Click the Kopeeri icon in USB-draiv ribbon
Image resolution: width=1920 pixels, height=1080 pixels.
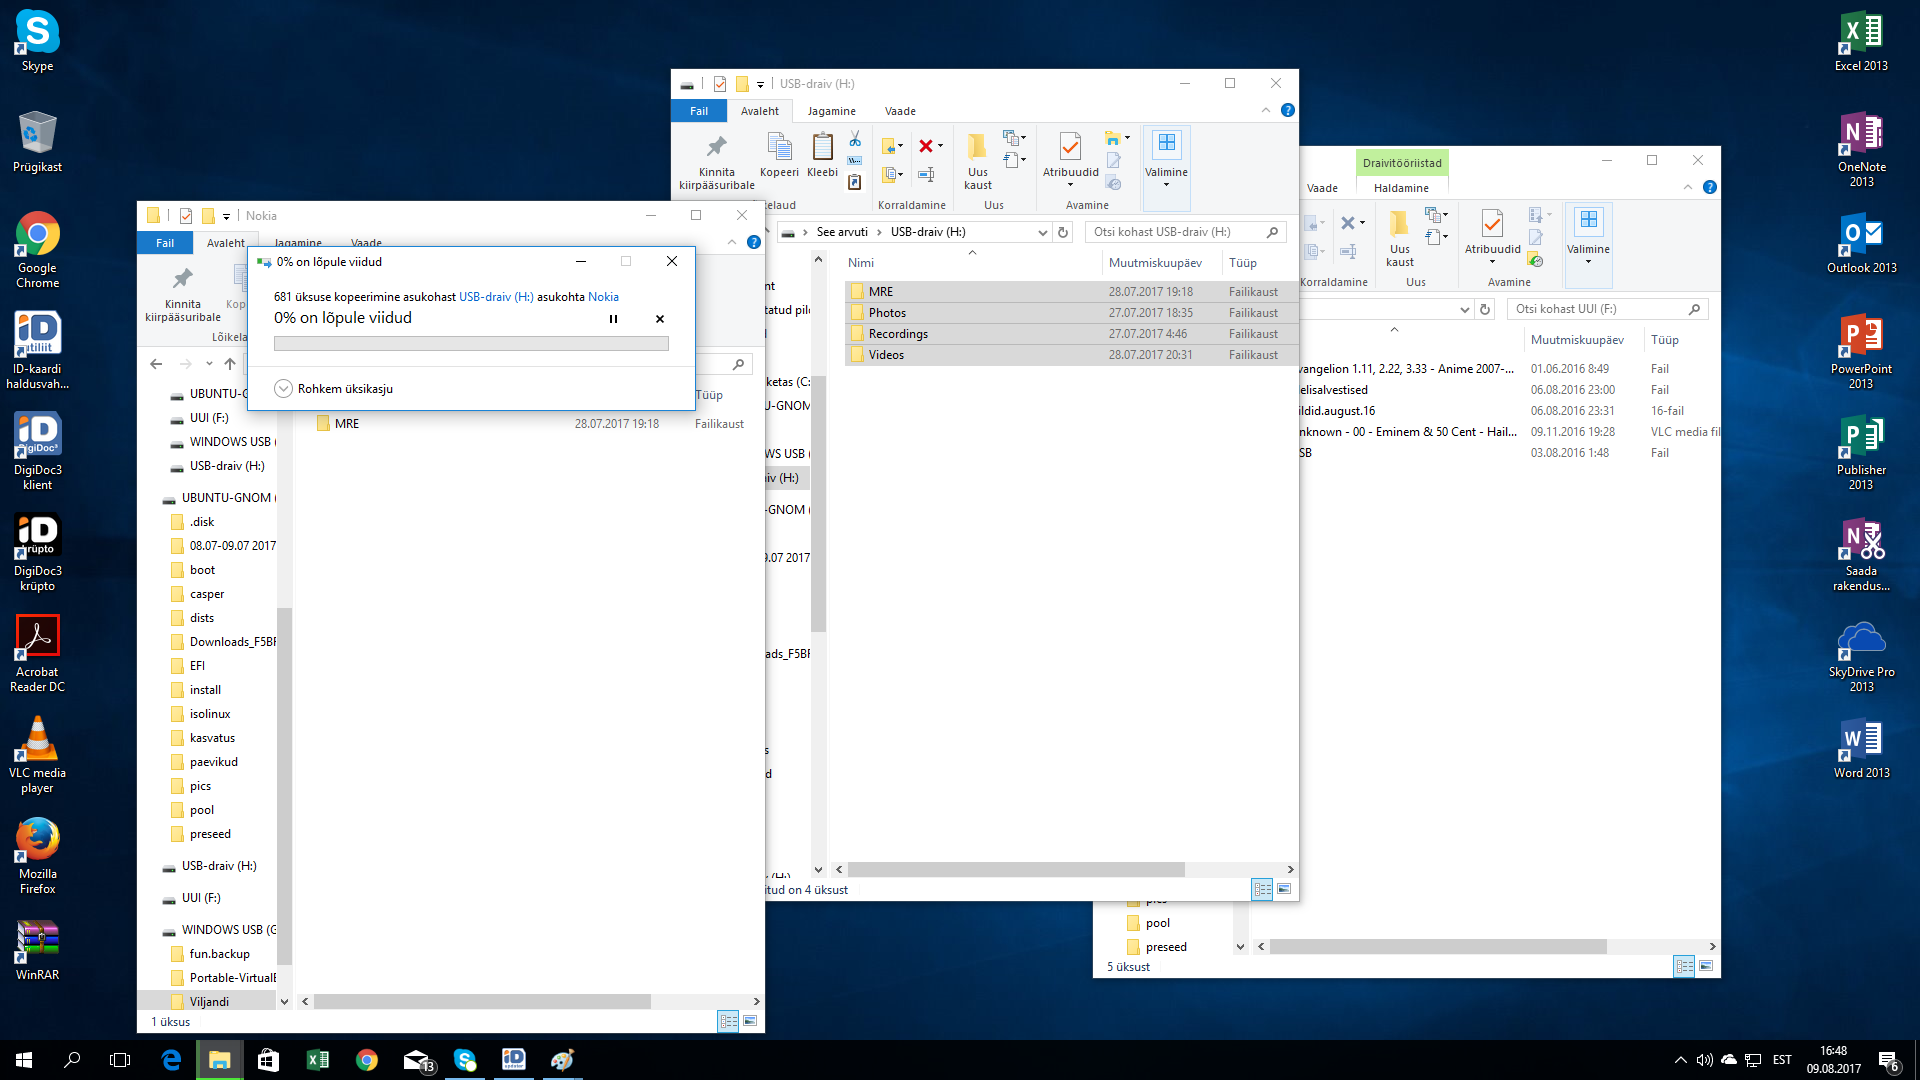(x=779, y=155)
